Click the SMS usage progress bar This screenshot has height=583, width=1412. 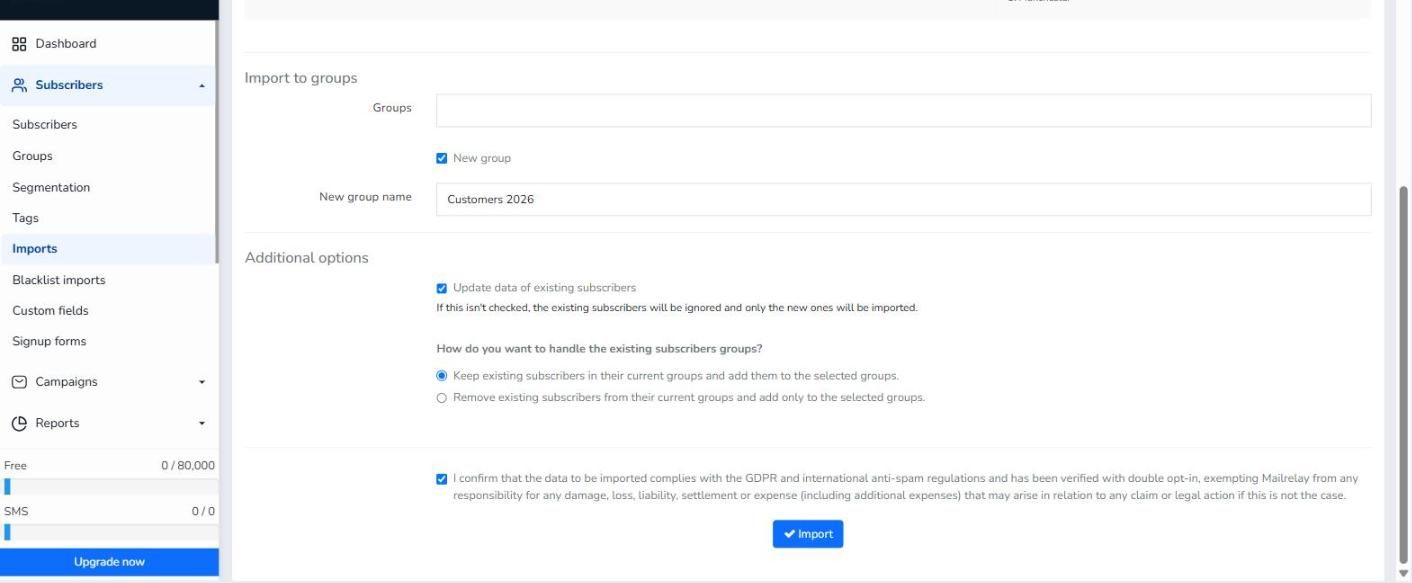[109, 532]
